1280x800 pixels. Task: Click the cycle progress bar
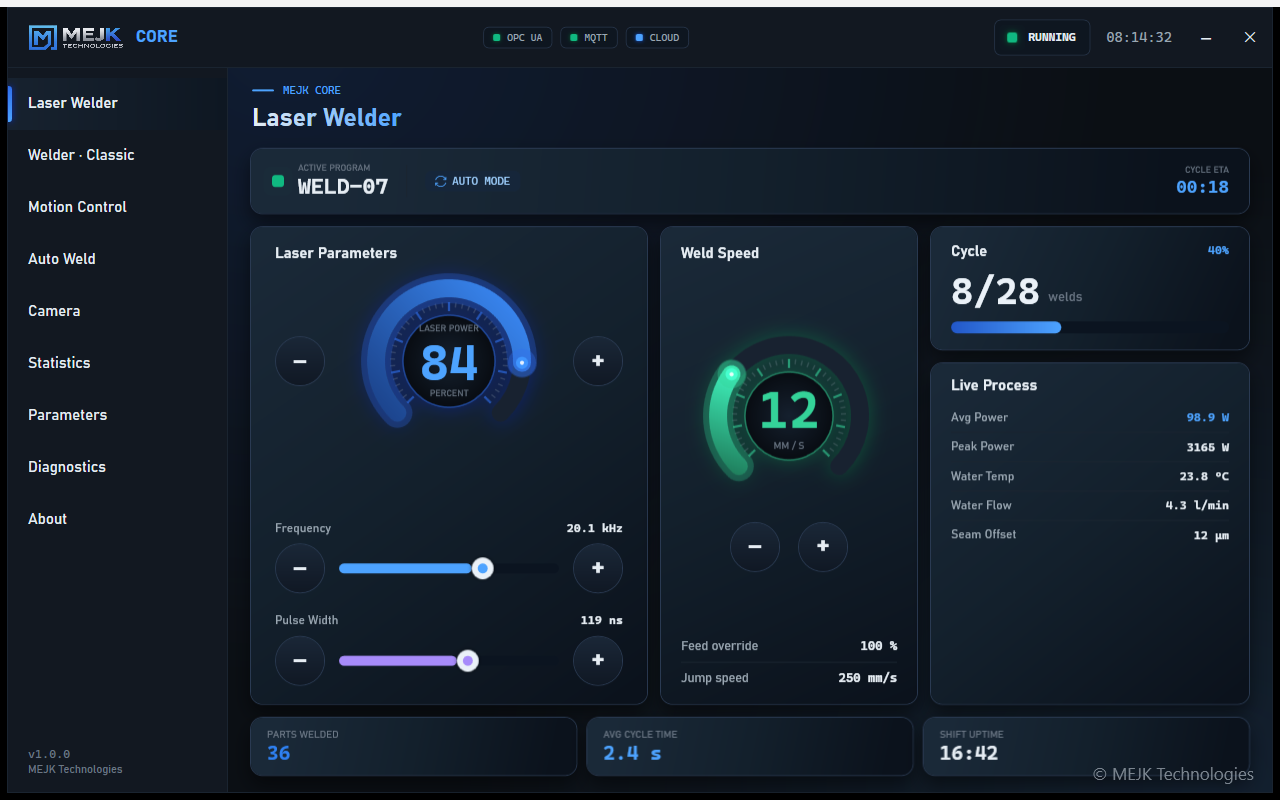(x=1090, y=327)
